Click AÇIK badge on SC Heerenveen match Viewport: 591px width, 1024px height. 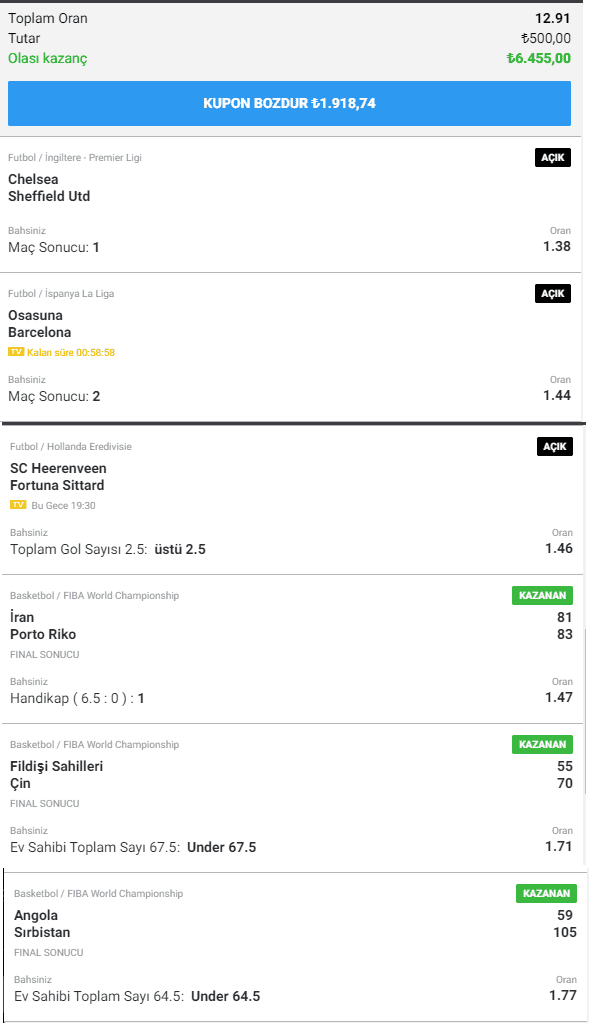[554, 446]
